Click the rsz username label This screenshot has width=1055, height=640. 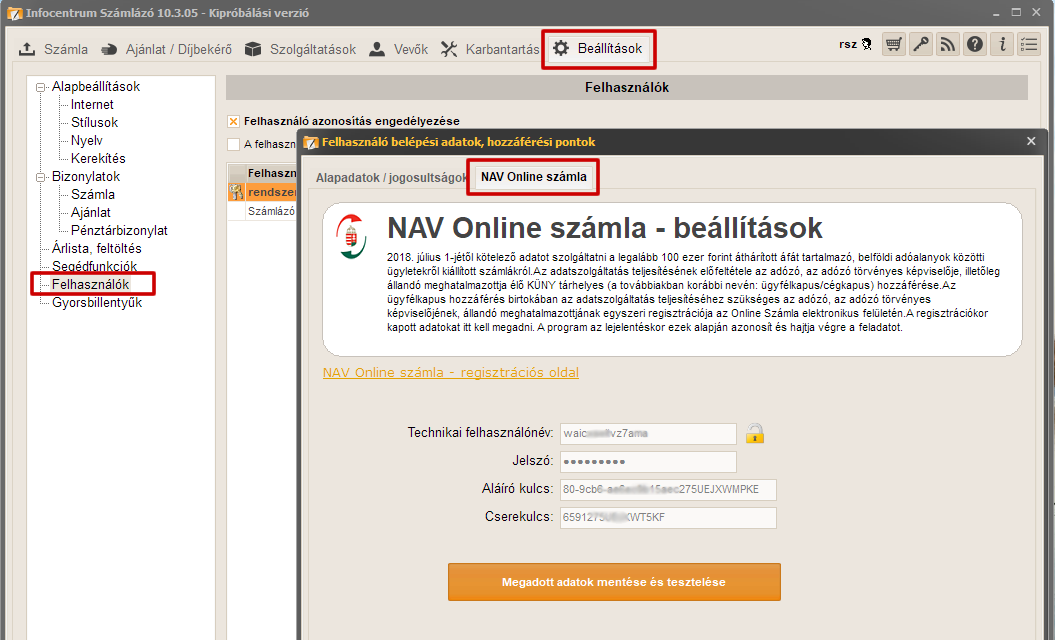(x=848, y=44)
